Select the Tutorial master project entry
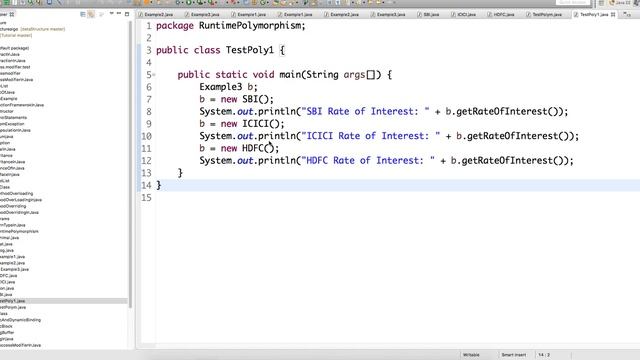The height and width of the screenshot is (360, 640). (x=16, y=36)
